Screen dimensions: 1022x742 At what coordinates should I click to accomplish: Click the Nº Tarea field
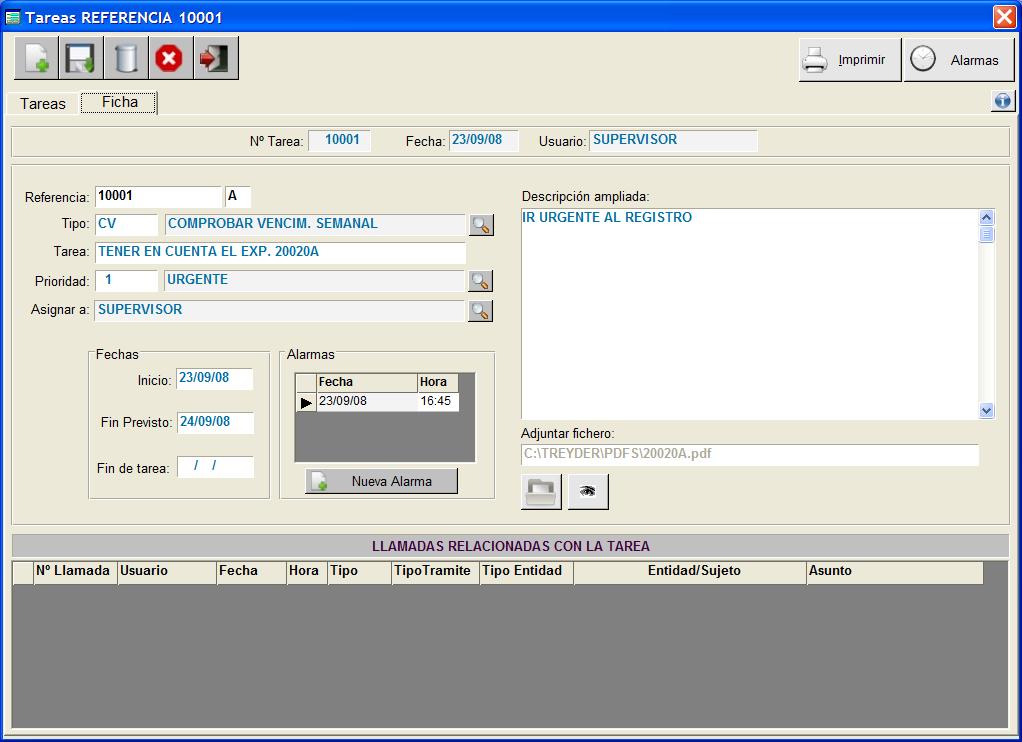point(340,140)
